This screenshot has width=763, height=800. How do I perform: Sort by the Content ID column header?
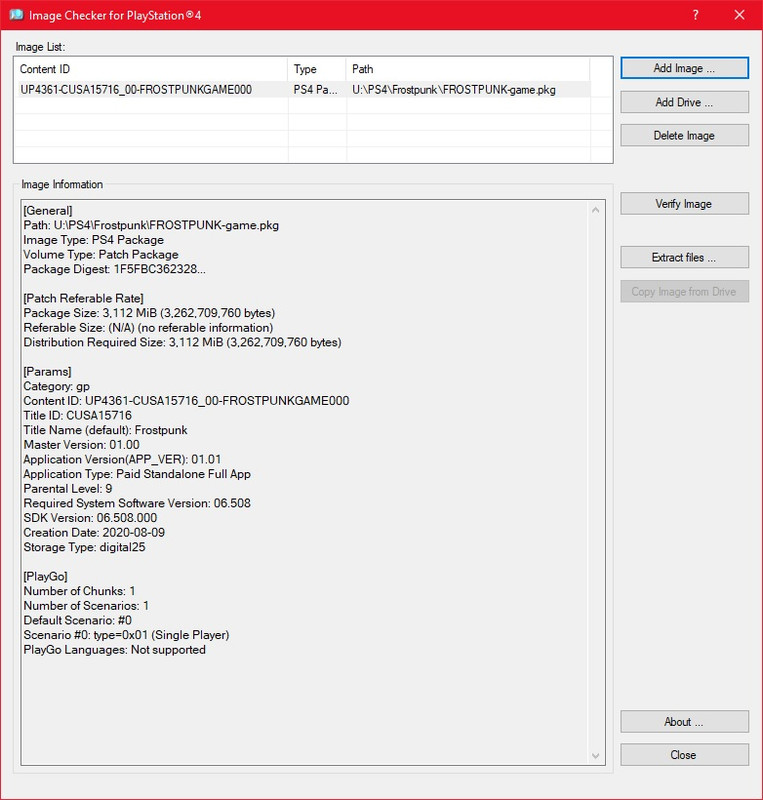point(151,69)
